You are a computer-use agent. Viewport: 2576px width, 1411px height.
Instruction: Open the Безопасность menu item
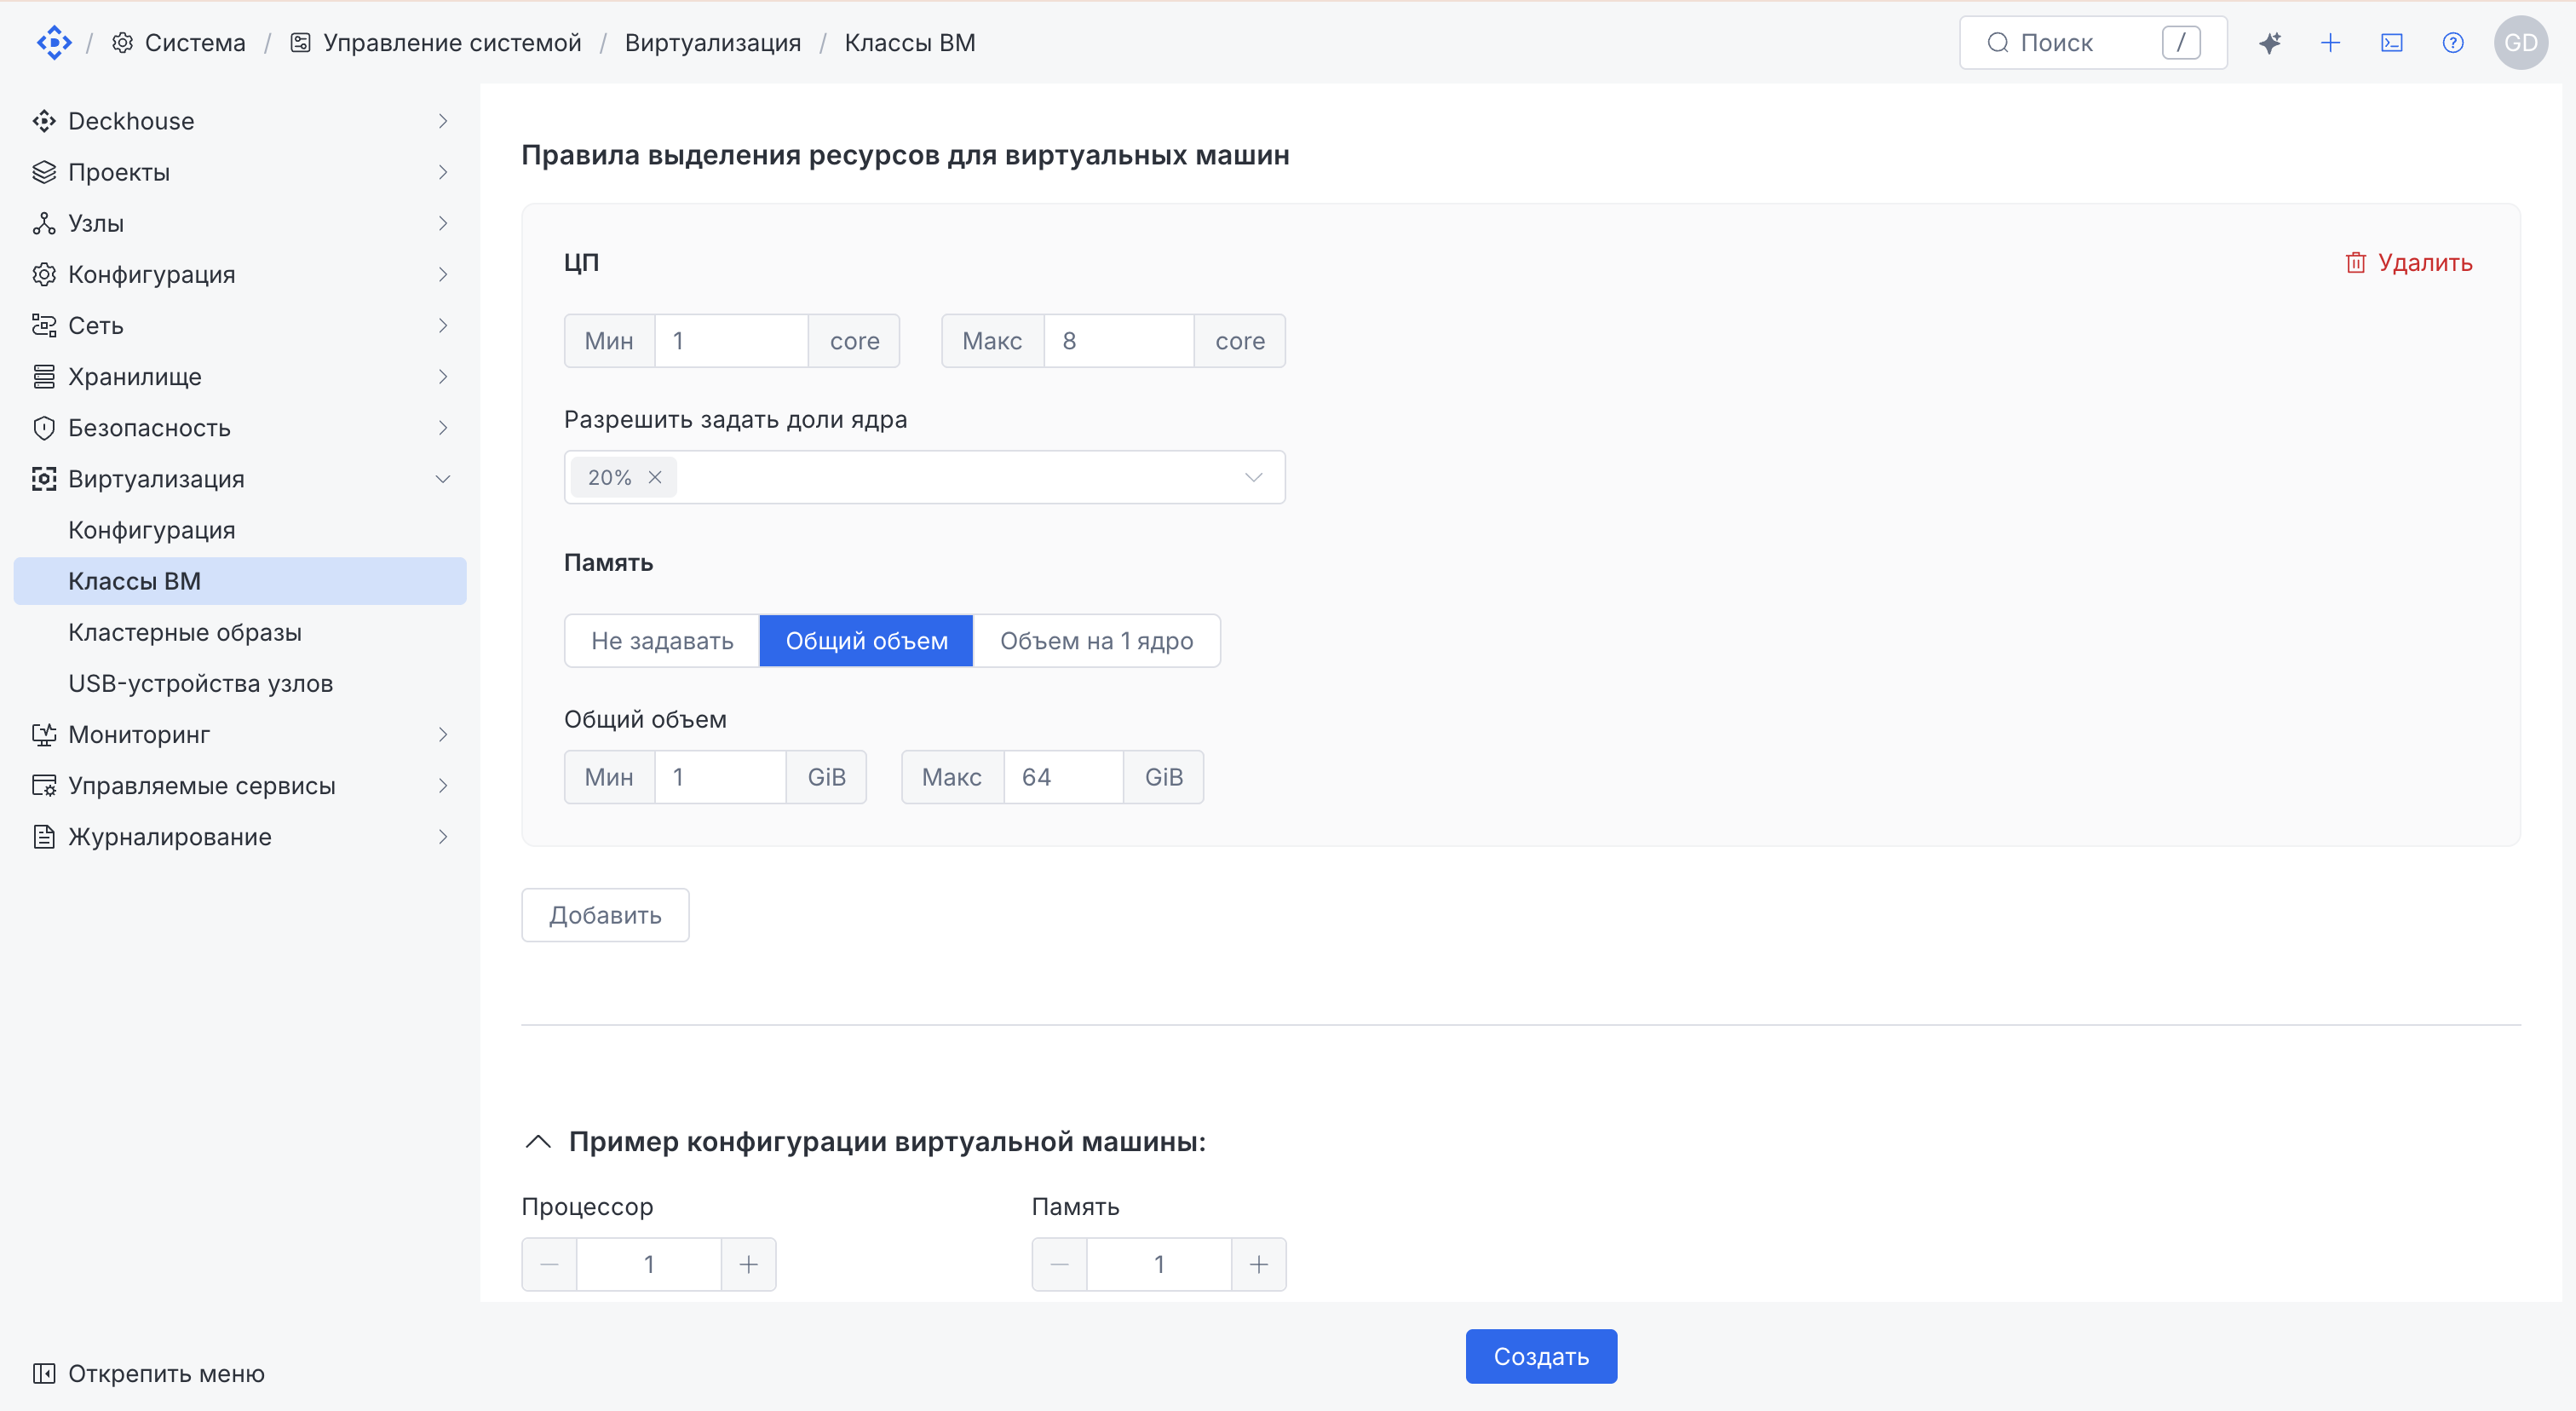click(240, 428)
